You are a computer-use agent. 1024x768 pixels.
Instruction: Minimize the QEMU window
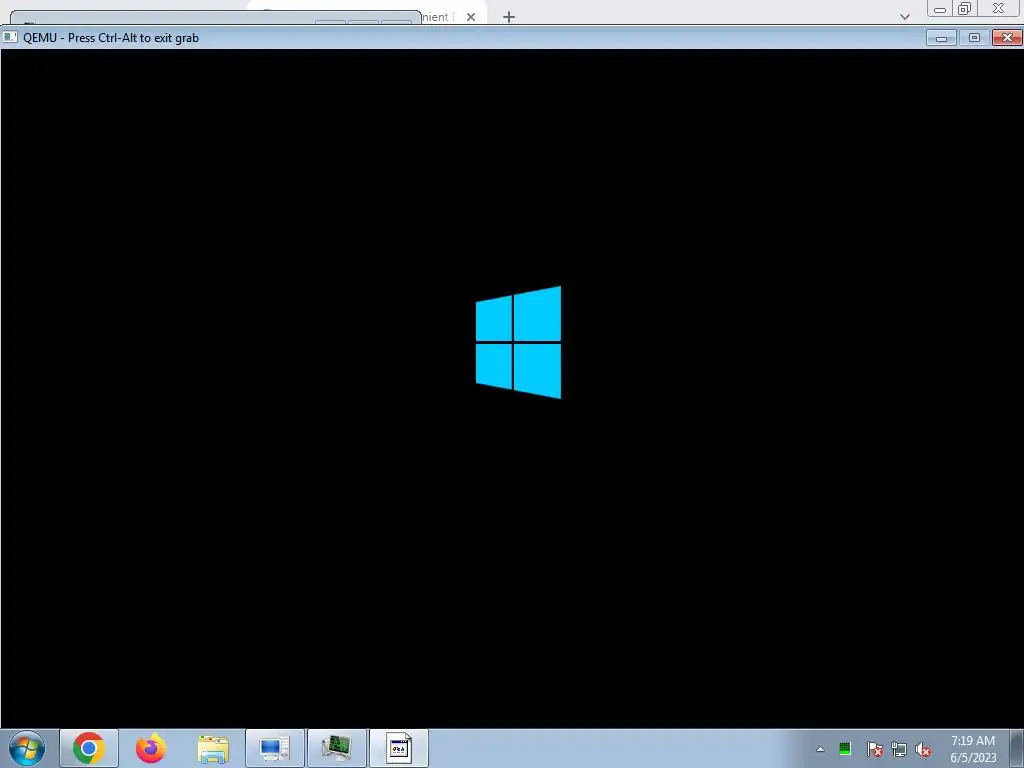pyautogui.click(x=942, y=38)
